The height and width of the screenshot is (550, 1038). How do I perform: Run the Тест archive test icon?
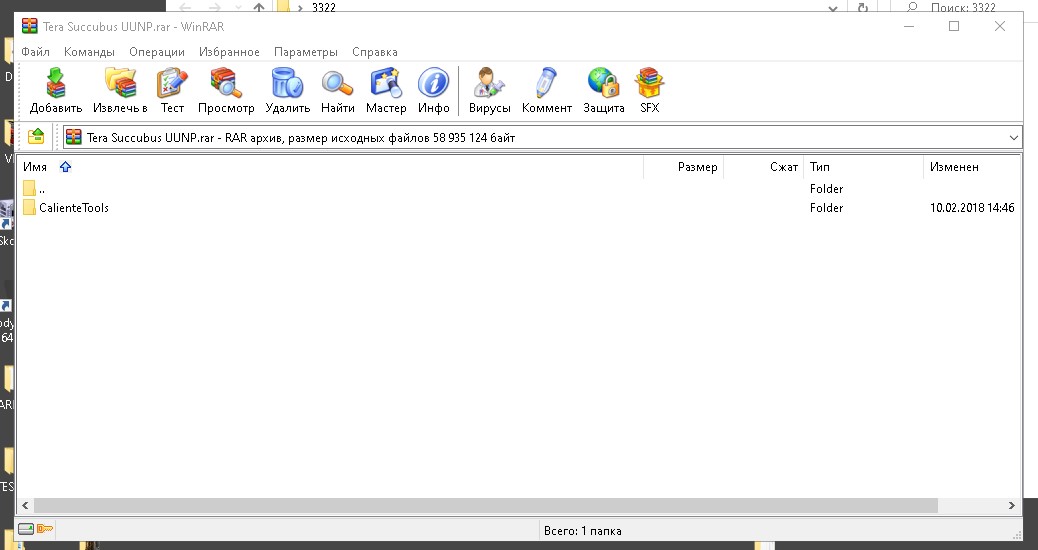[x=172, y=83]
